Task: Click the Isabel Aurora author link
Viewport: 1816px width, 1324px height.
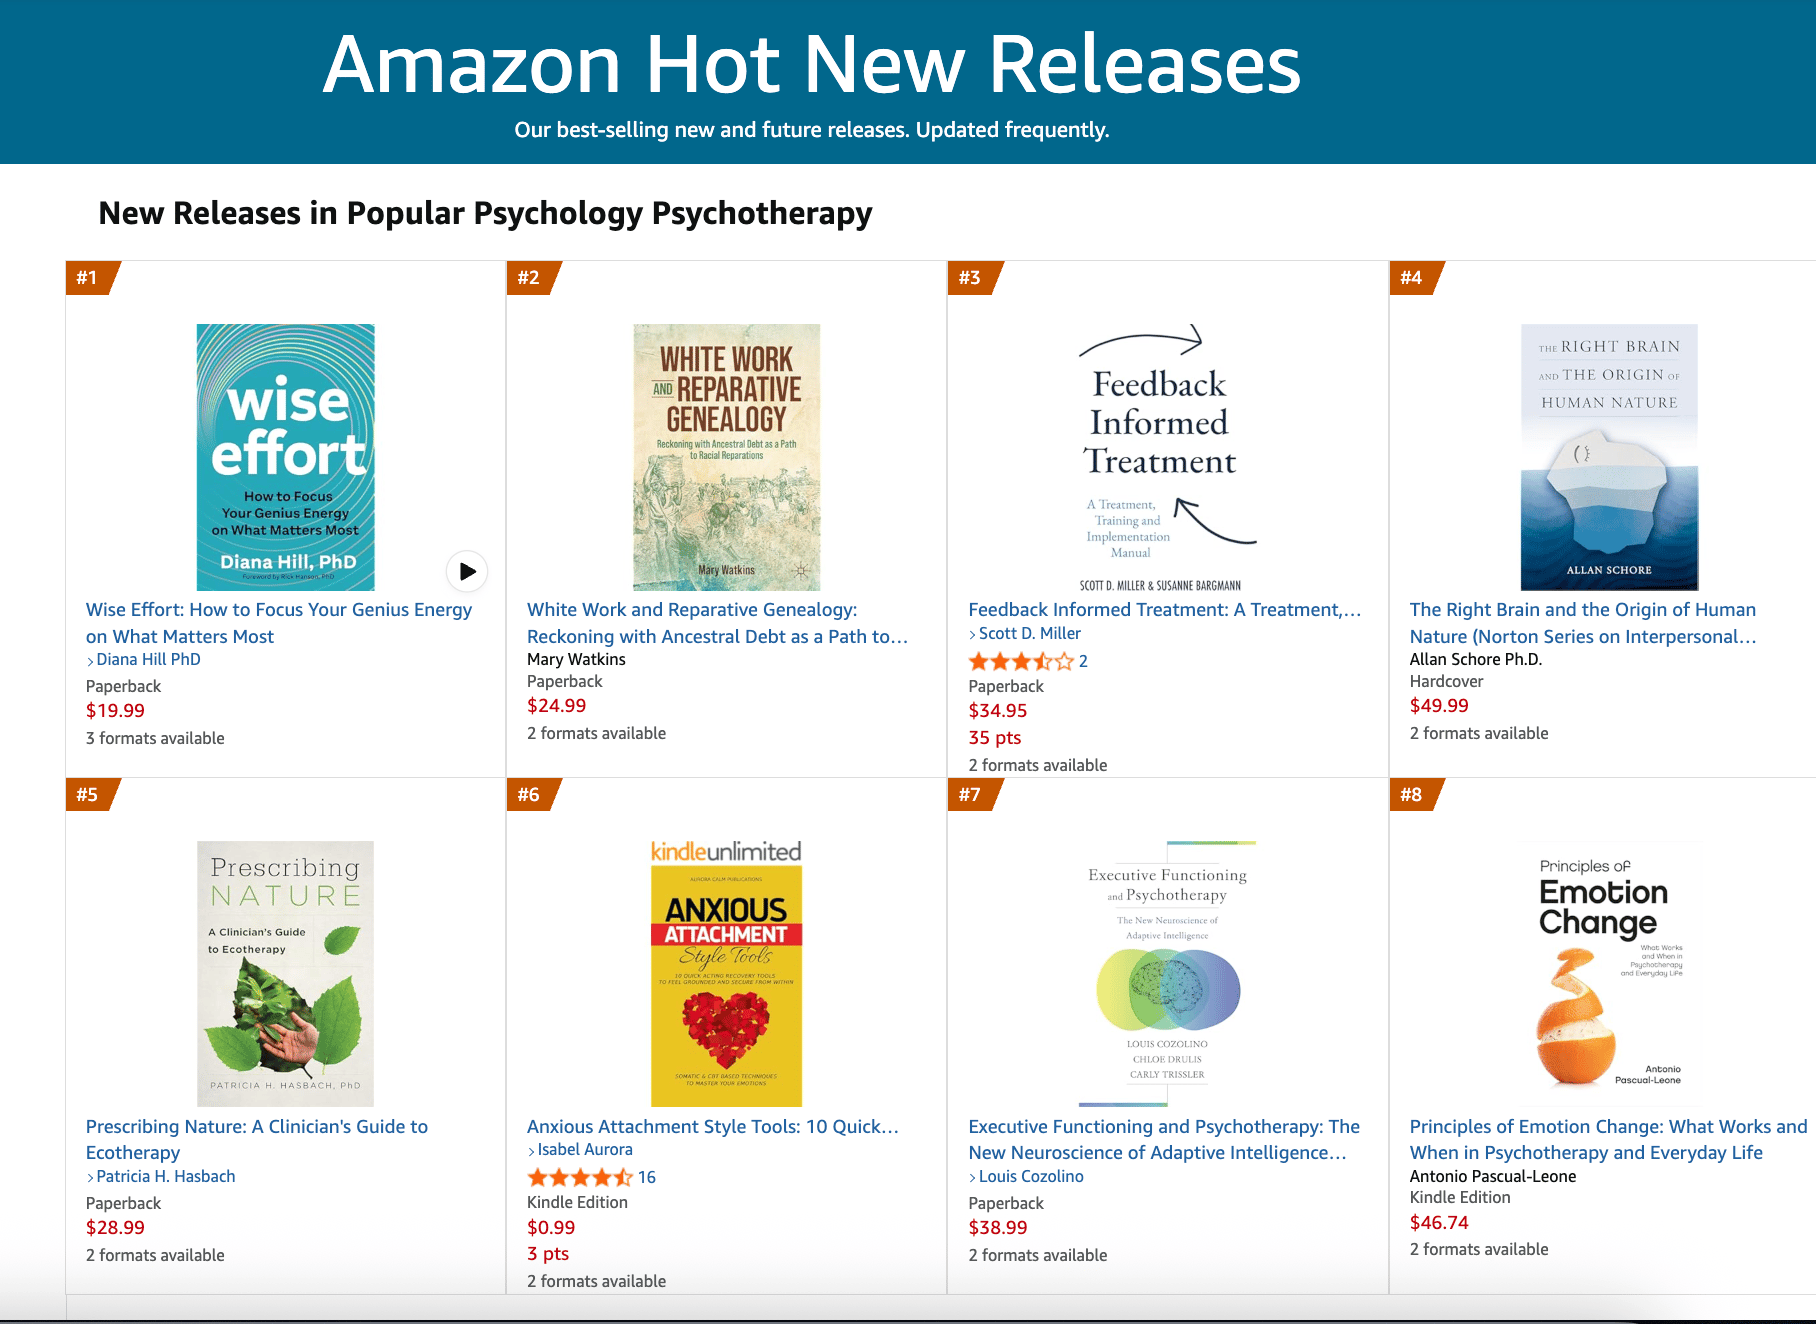Action: coord(585,1150)
